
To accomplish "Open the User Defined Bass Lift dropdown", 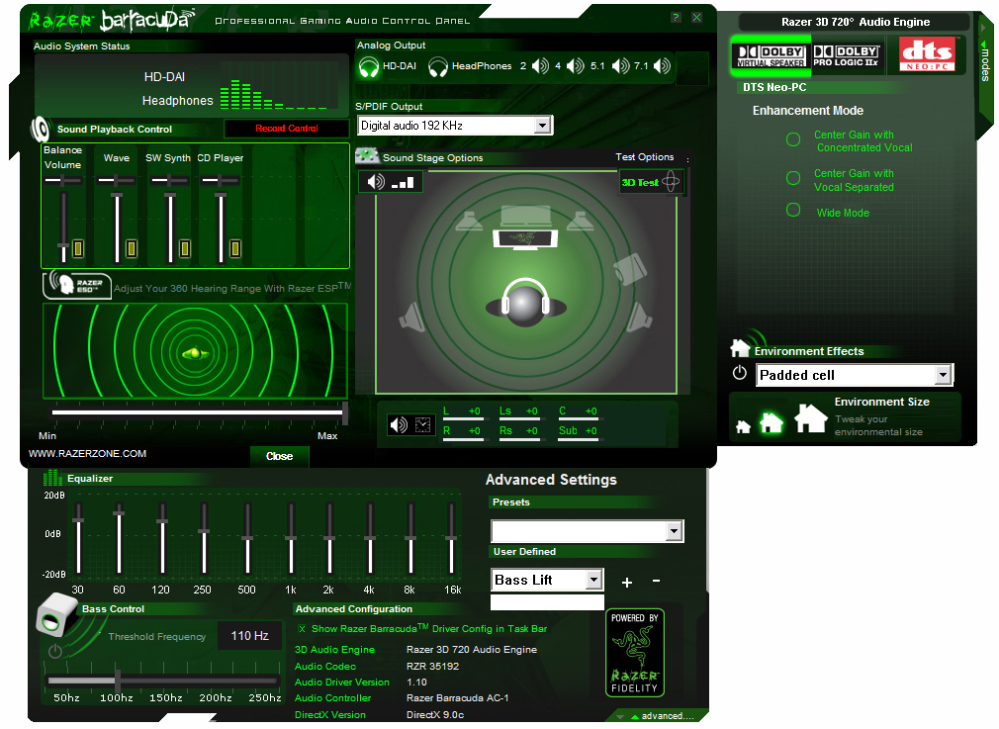I will pyautogui.click(x=594, y=580).
